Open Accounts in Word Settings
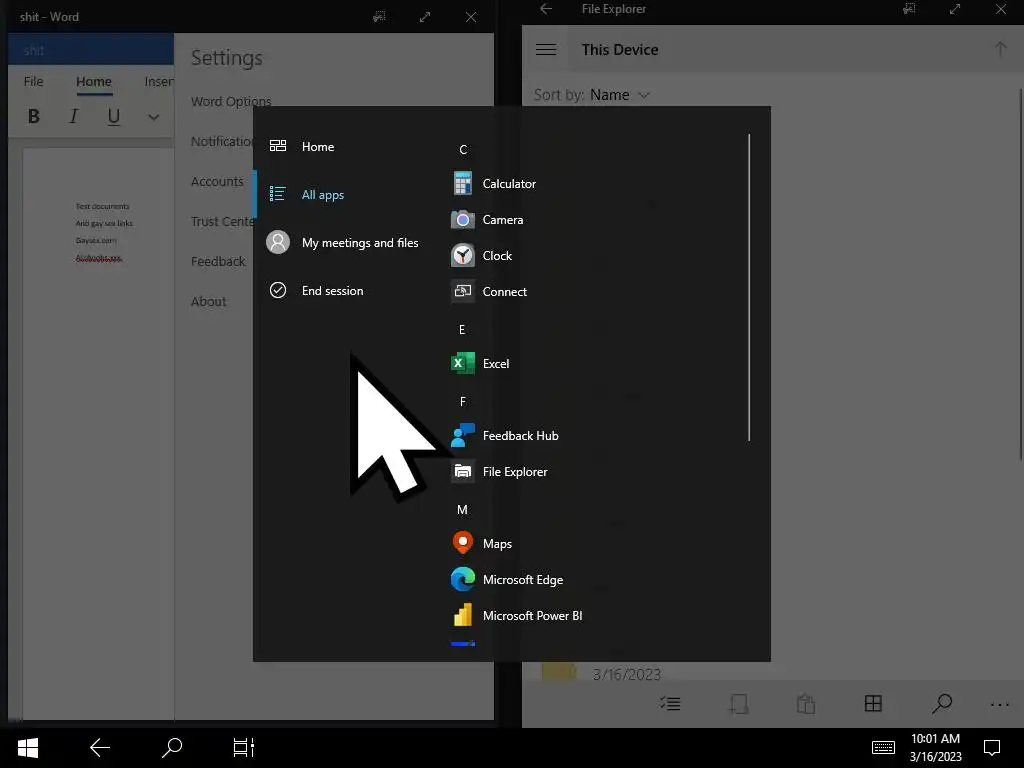Viewport: 1024px width, 768px height. [217, 181]
